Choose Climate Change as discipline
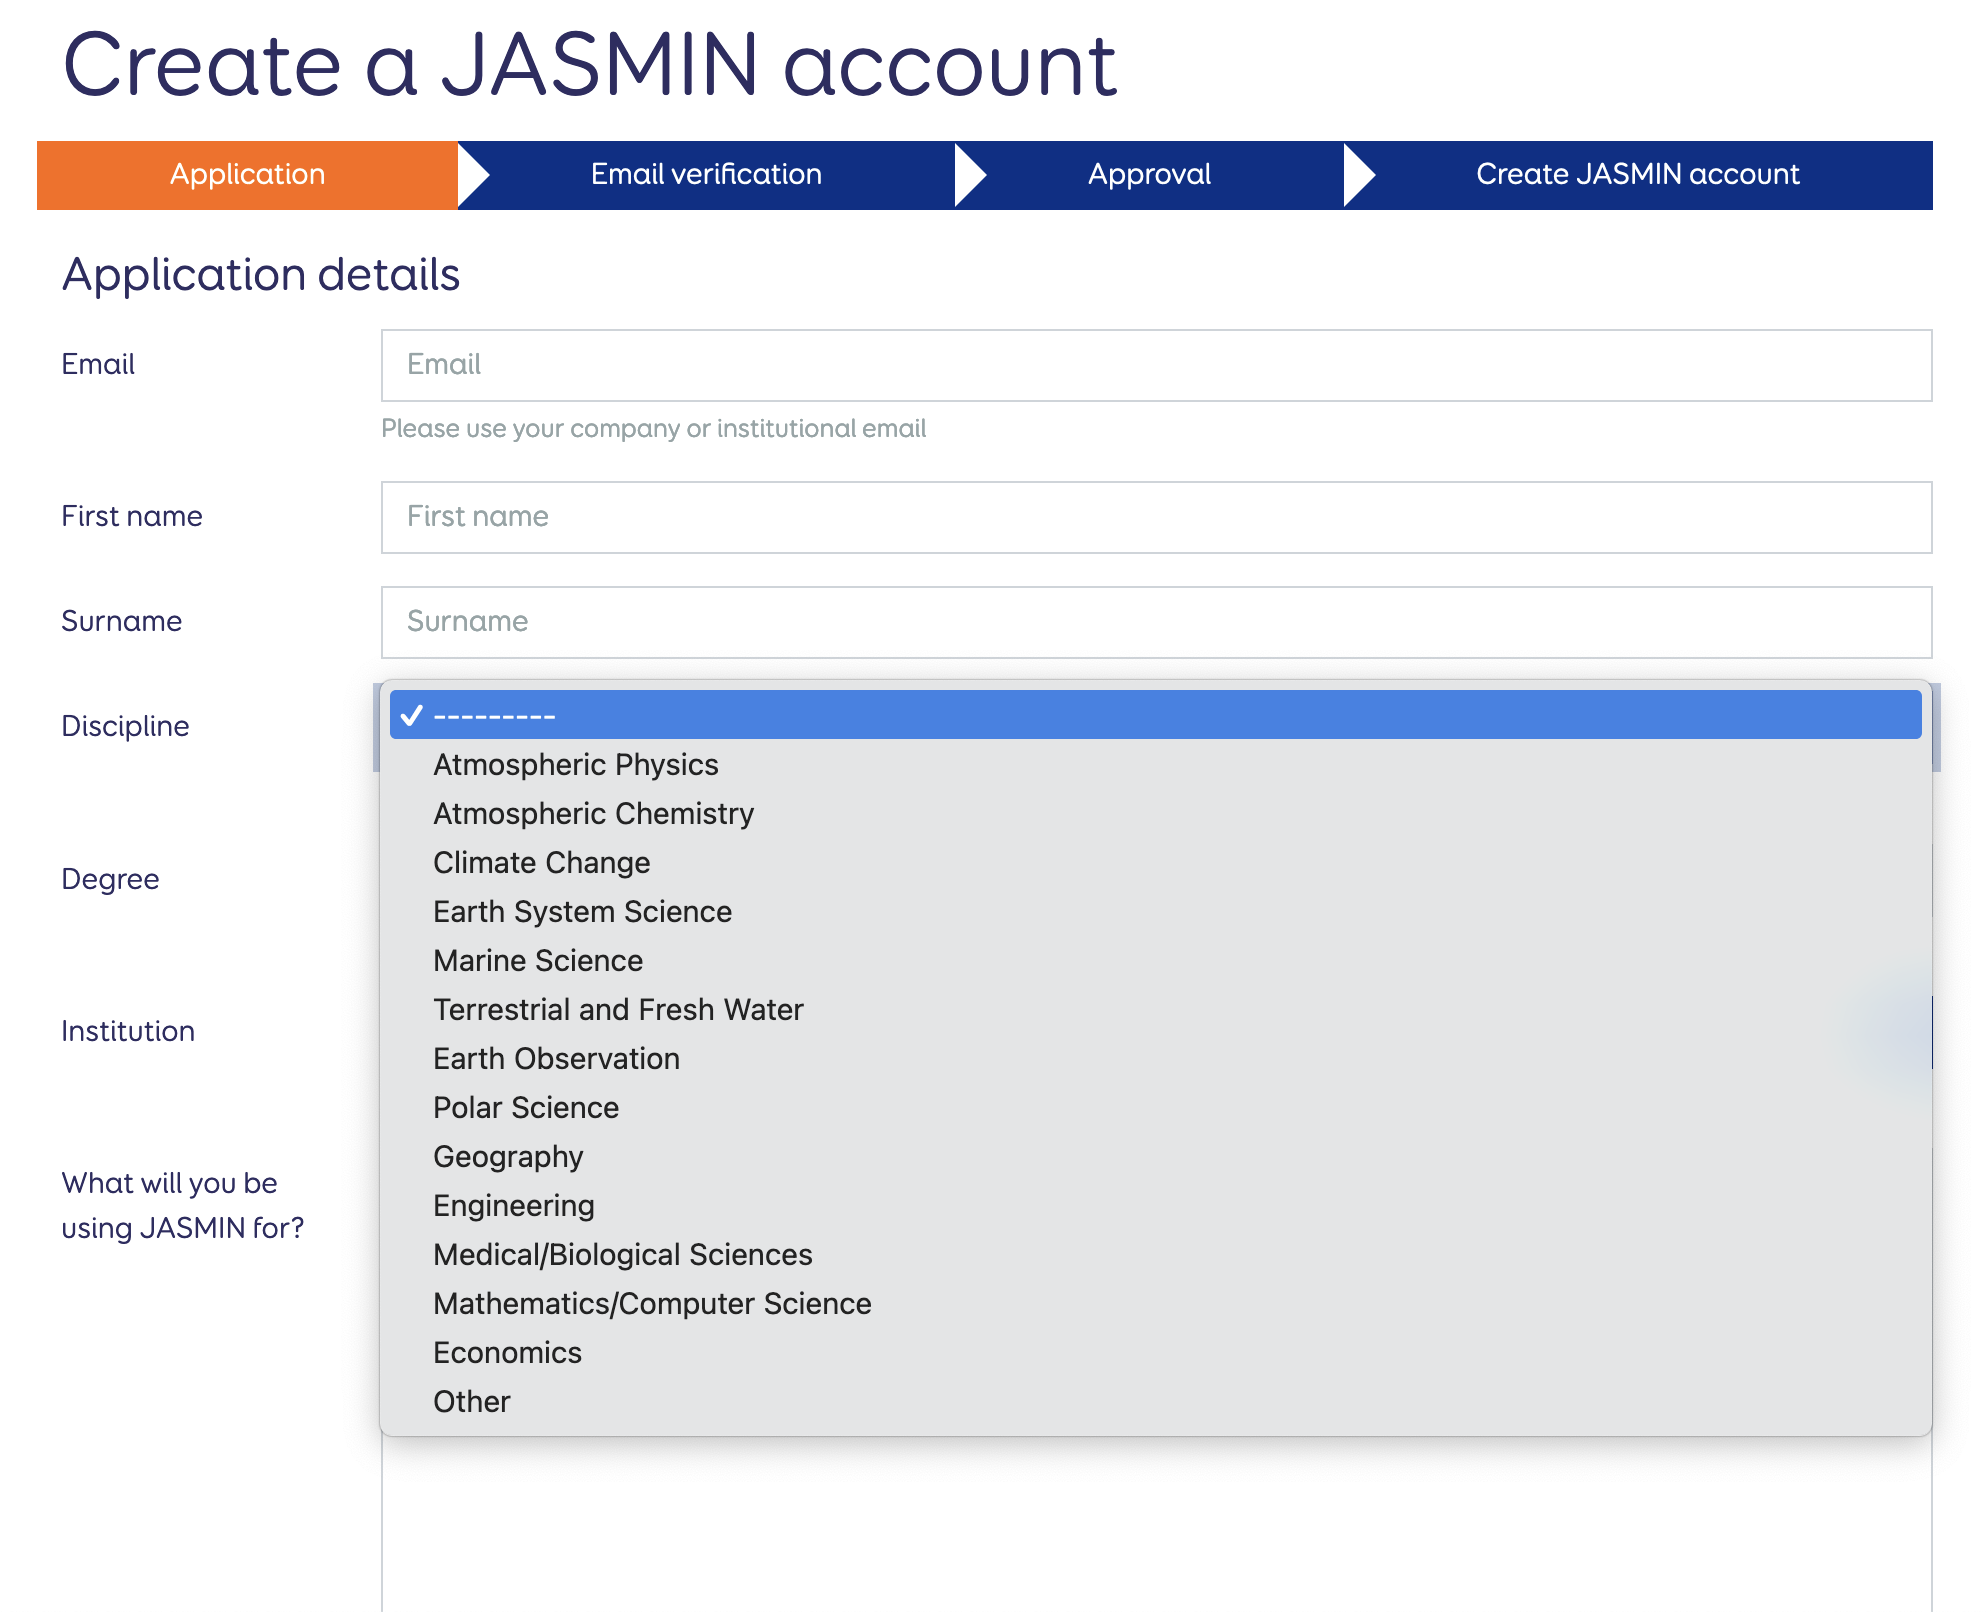This screenshot has width=1986, height=1612. coord(541,862)
